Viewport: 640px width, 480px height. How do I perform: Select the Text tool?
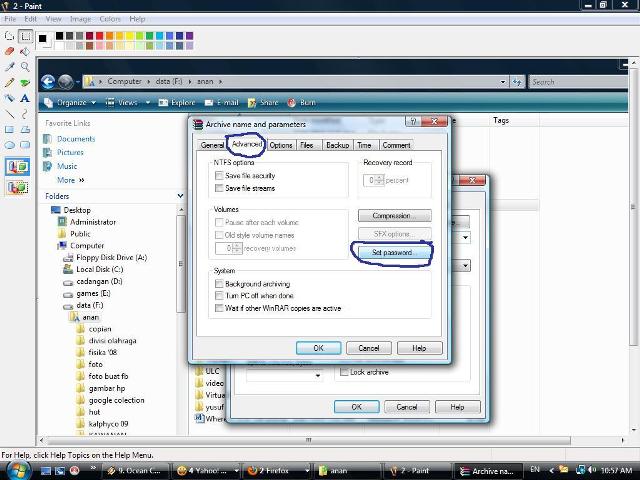pos(25,98)
